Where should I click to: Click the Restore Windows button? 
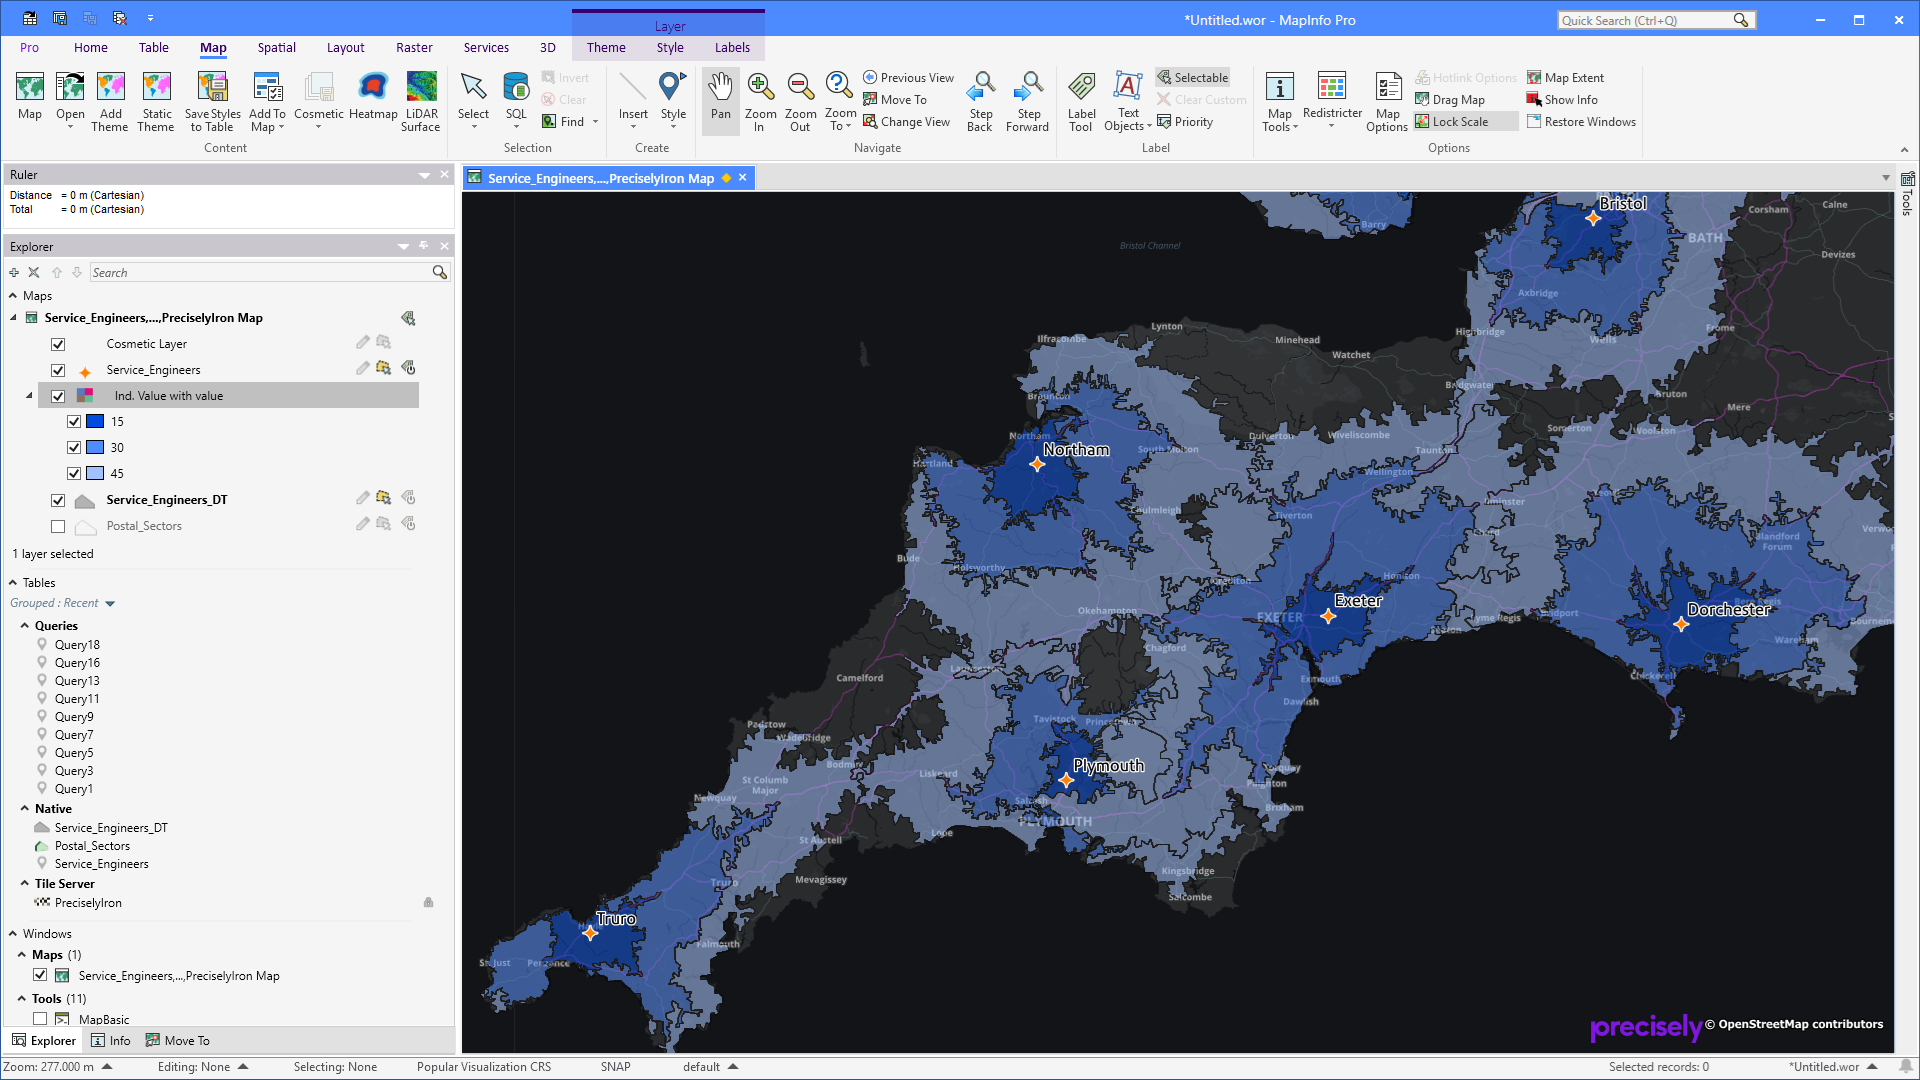(x=1581, y=122)
